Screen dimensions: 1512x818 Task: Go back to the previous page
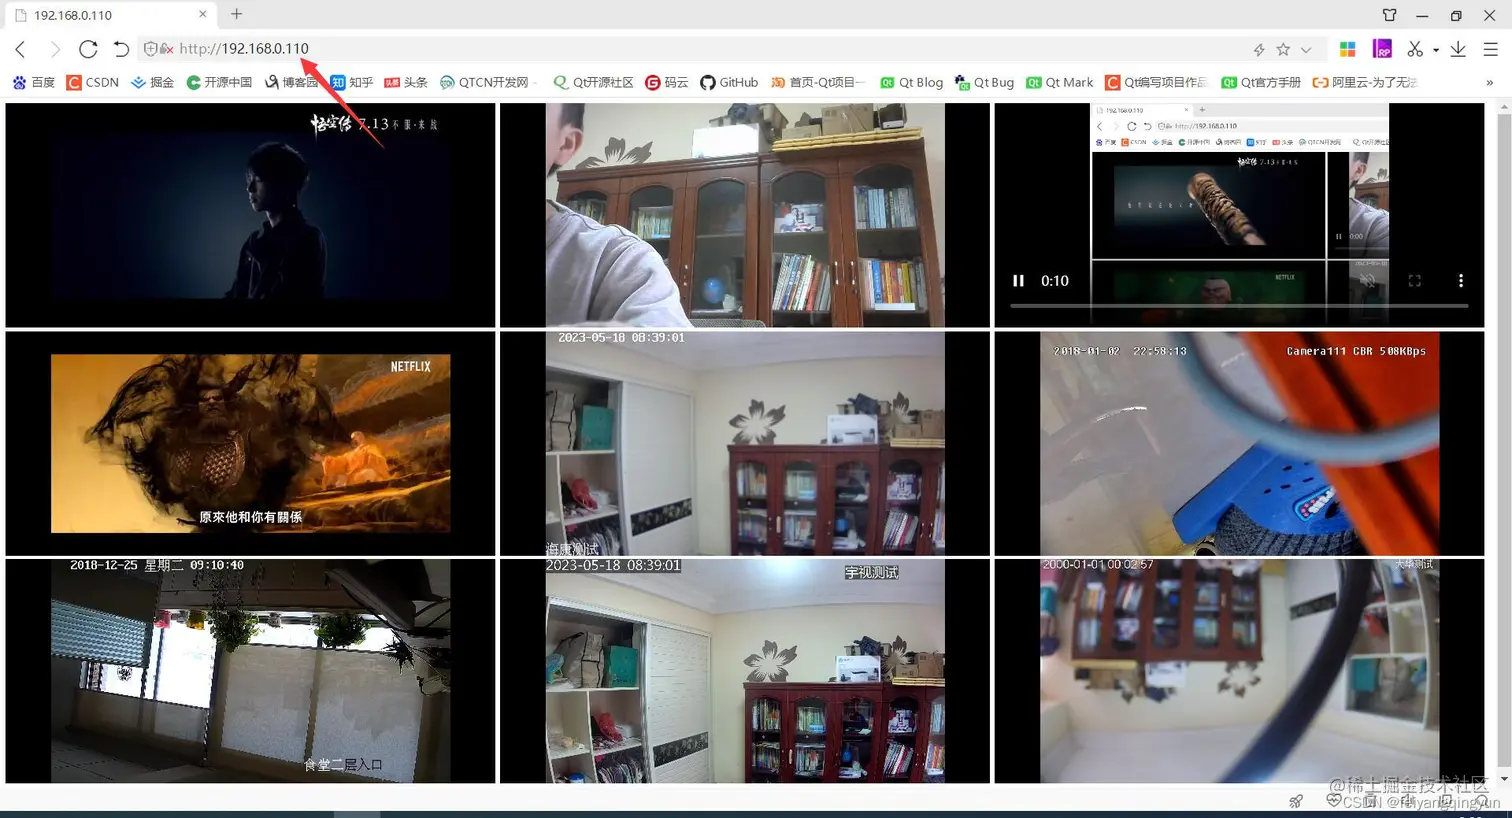(20, 49)
